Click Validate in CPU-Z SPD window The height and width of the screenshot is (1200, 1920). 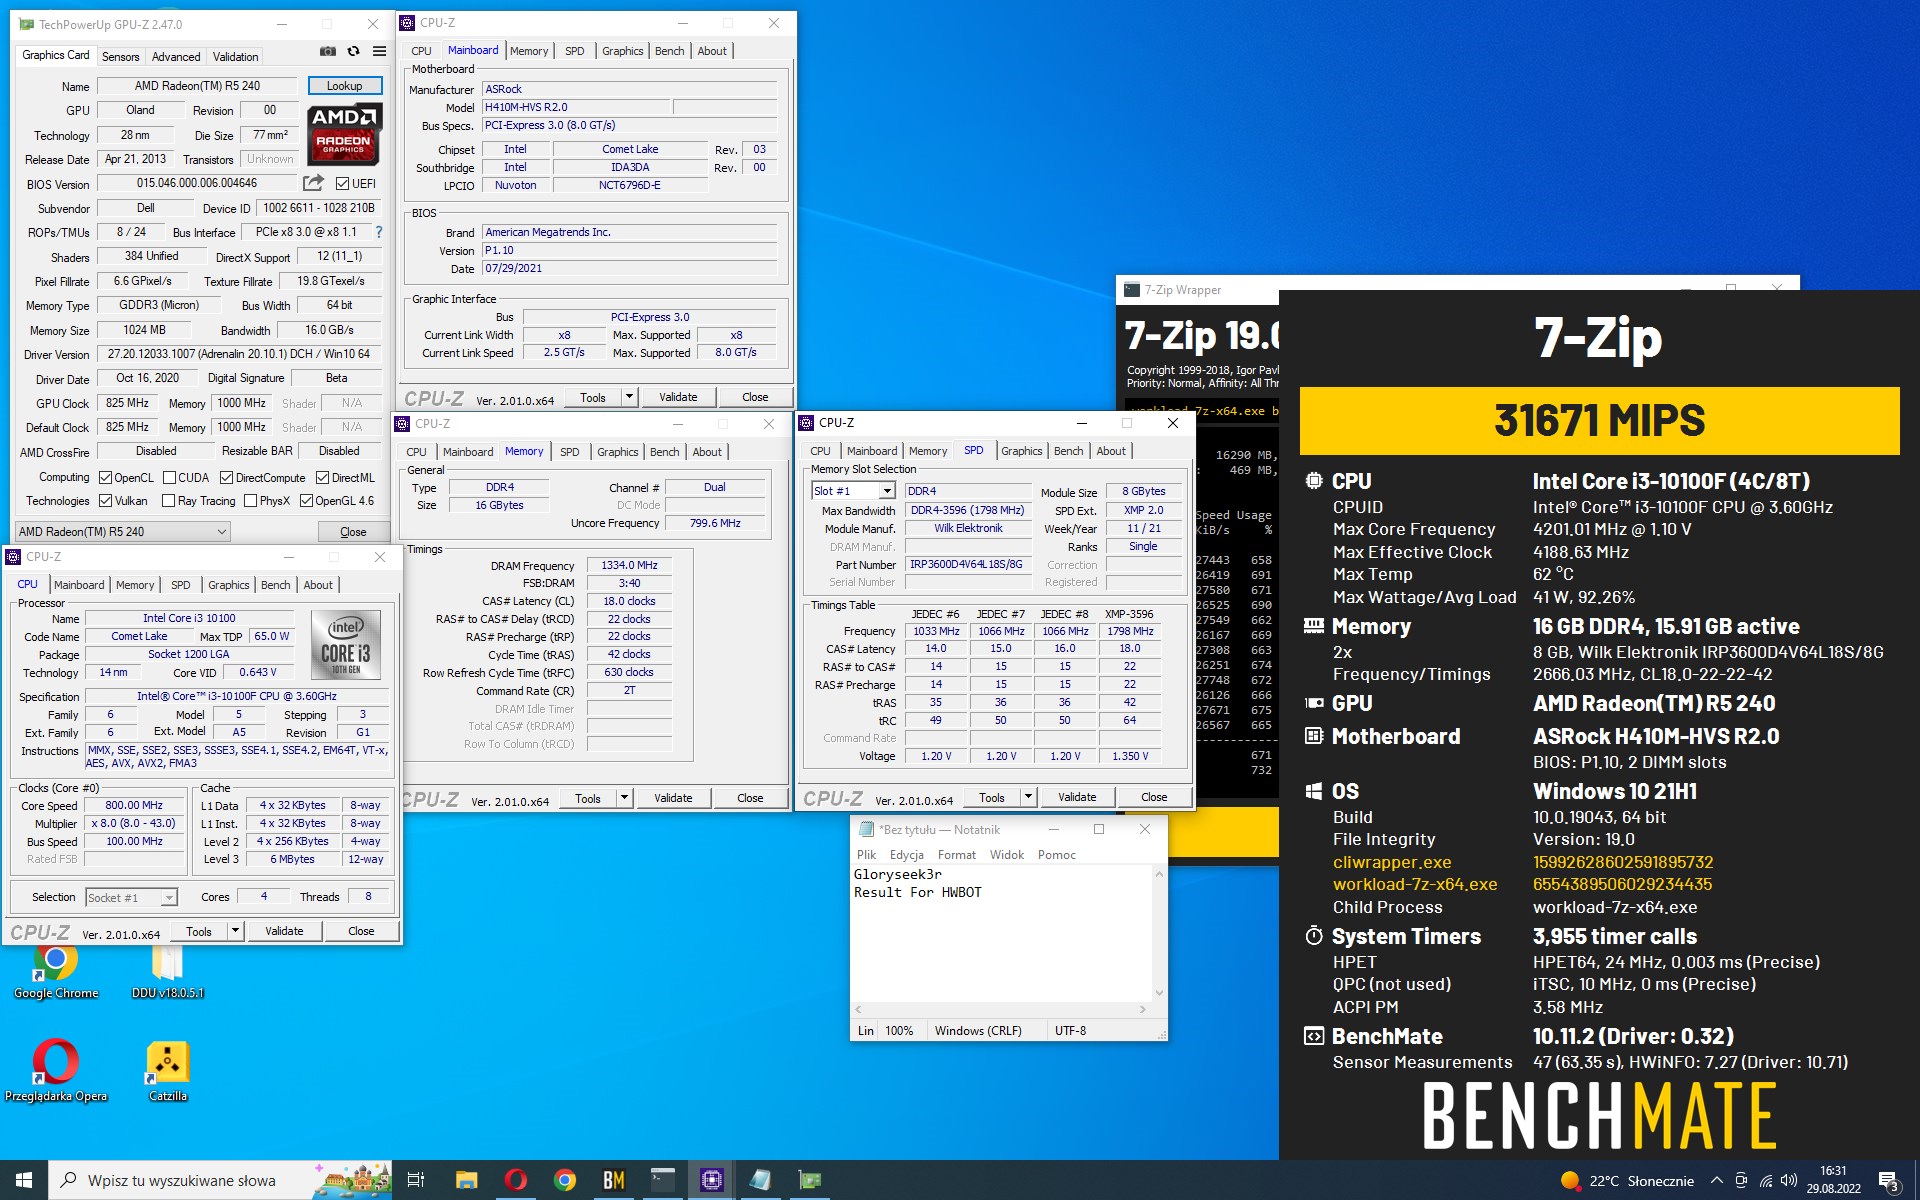click(1077, 797)
